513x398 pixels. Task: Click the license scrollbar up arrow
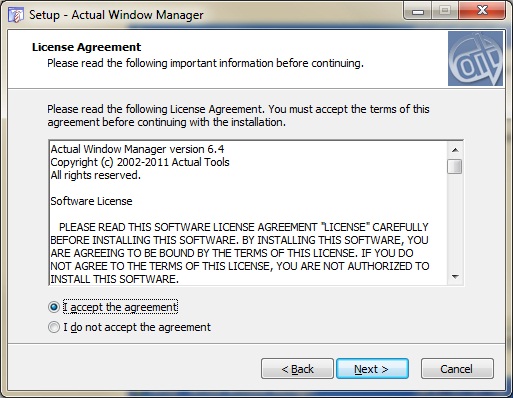(455, 150)
